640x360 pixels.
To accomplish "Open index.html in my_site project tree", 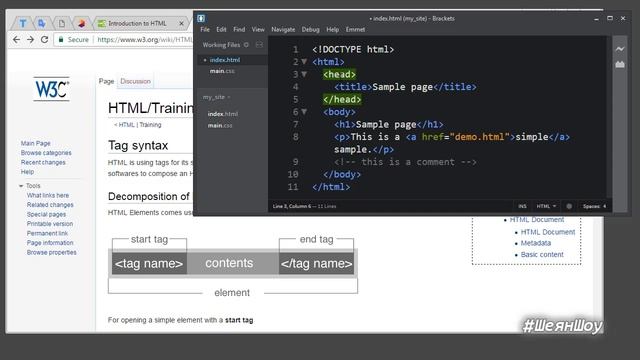I will coord(222,114).
